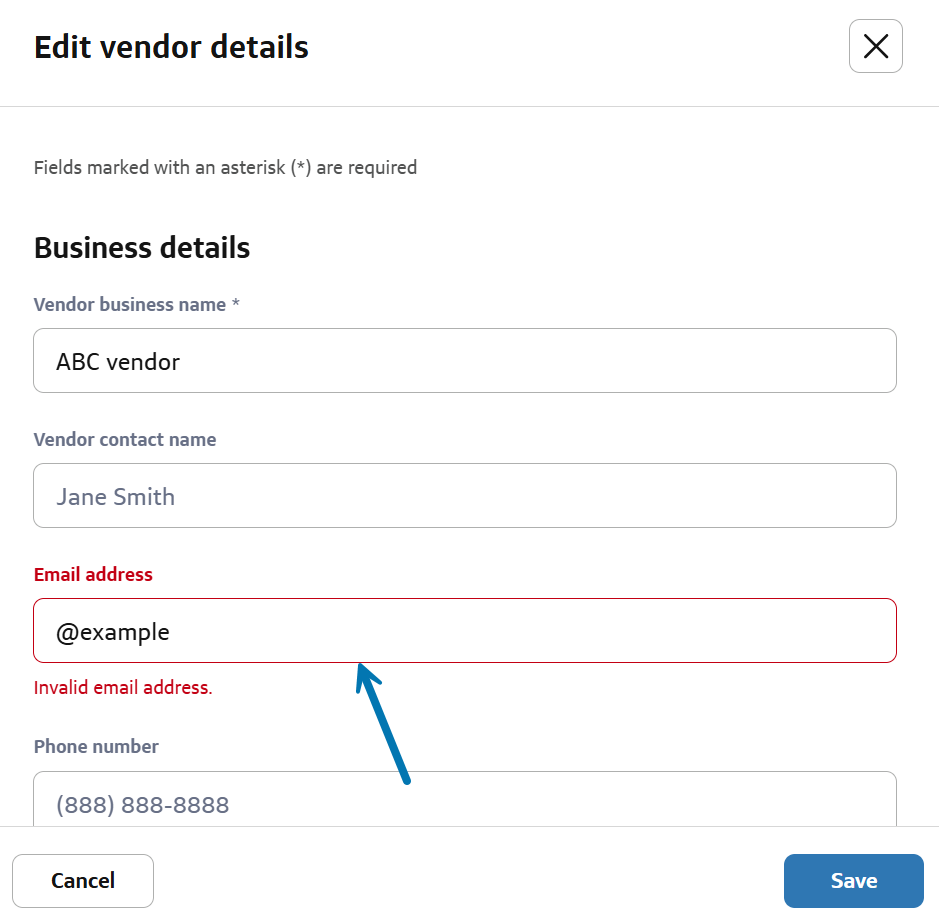Place cursor on the '@example' text
The width and height of the screenshot is (939, 922).
[x=113, y=632]
